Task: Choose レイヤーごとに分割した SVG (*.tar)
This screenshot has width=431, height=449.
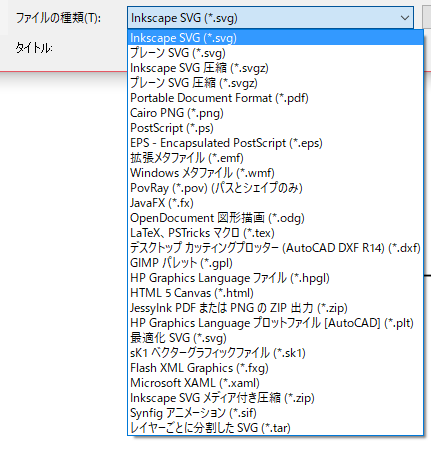Action: pyautogui.click(x=275, y=428)
